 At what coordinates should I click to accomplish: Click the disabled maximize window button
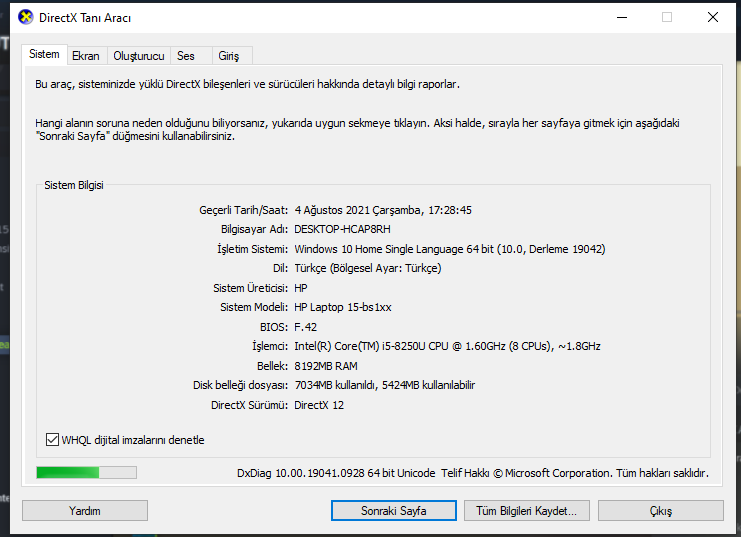tap(667, 17)
